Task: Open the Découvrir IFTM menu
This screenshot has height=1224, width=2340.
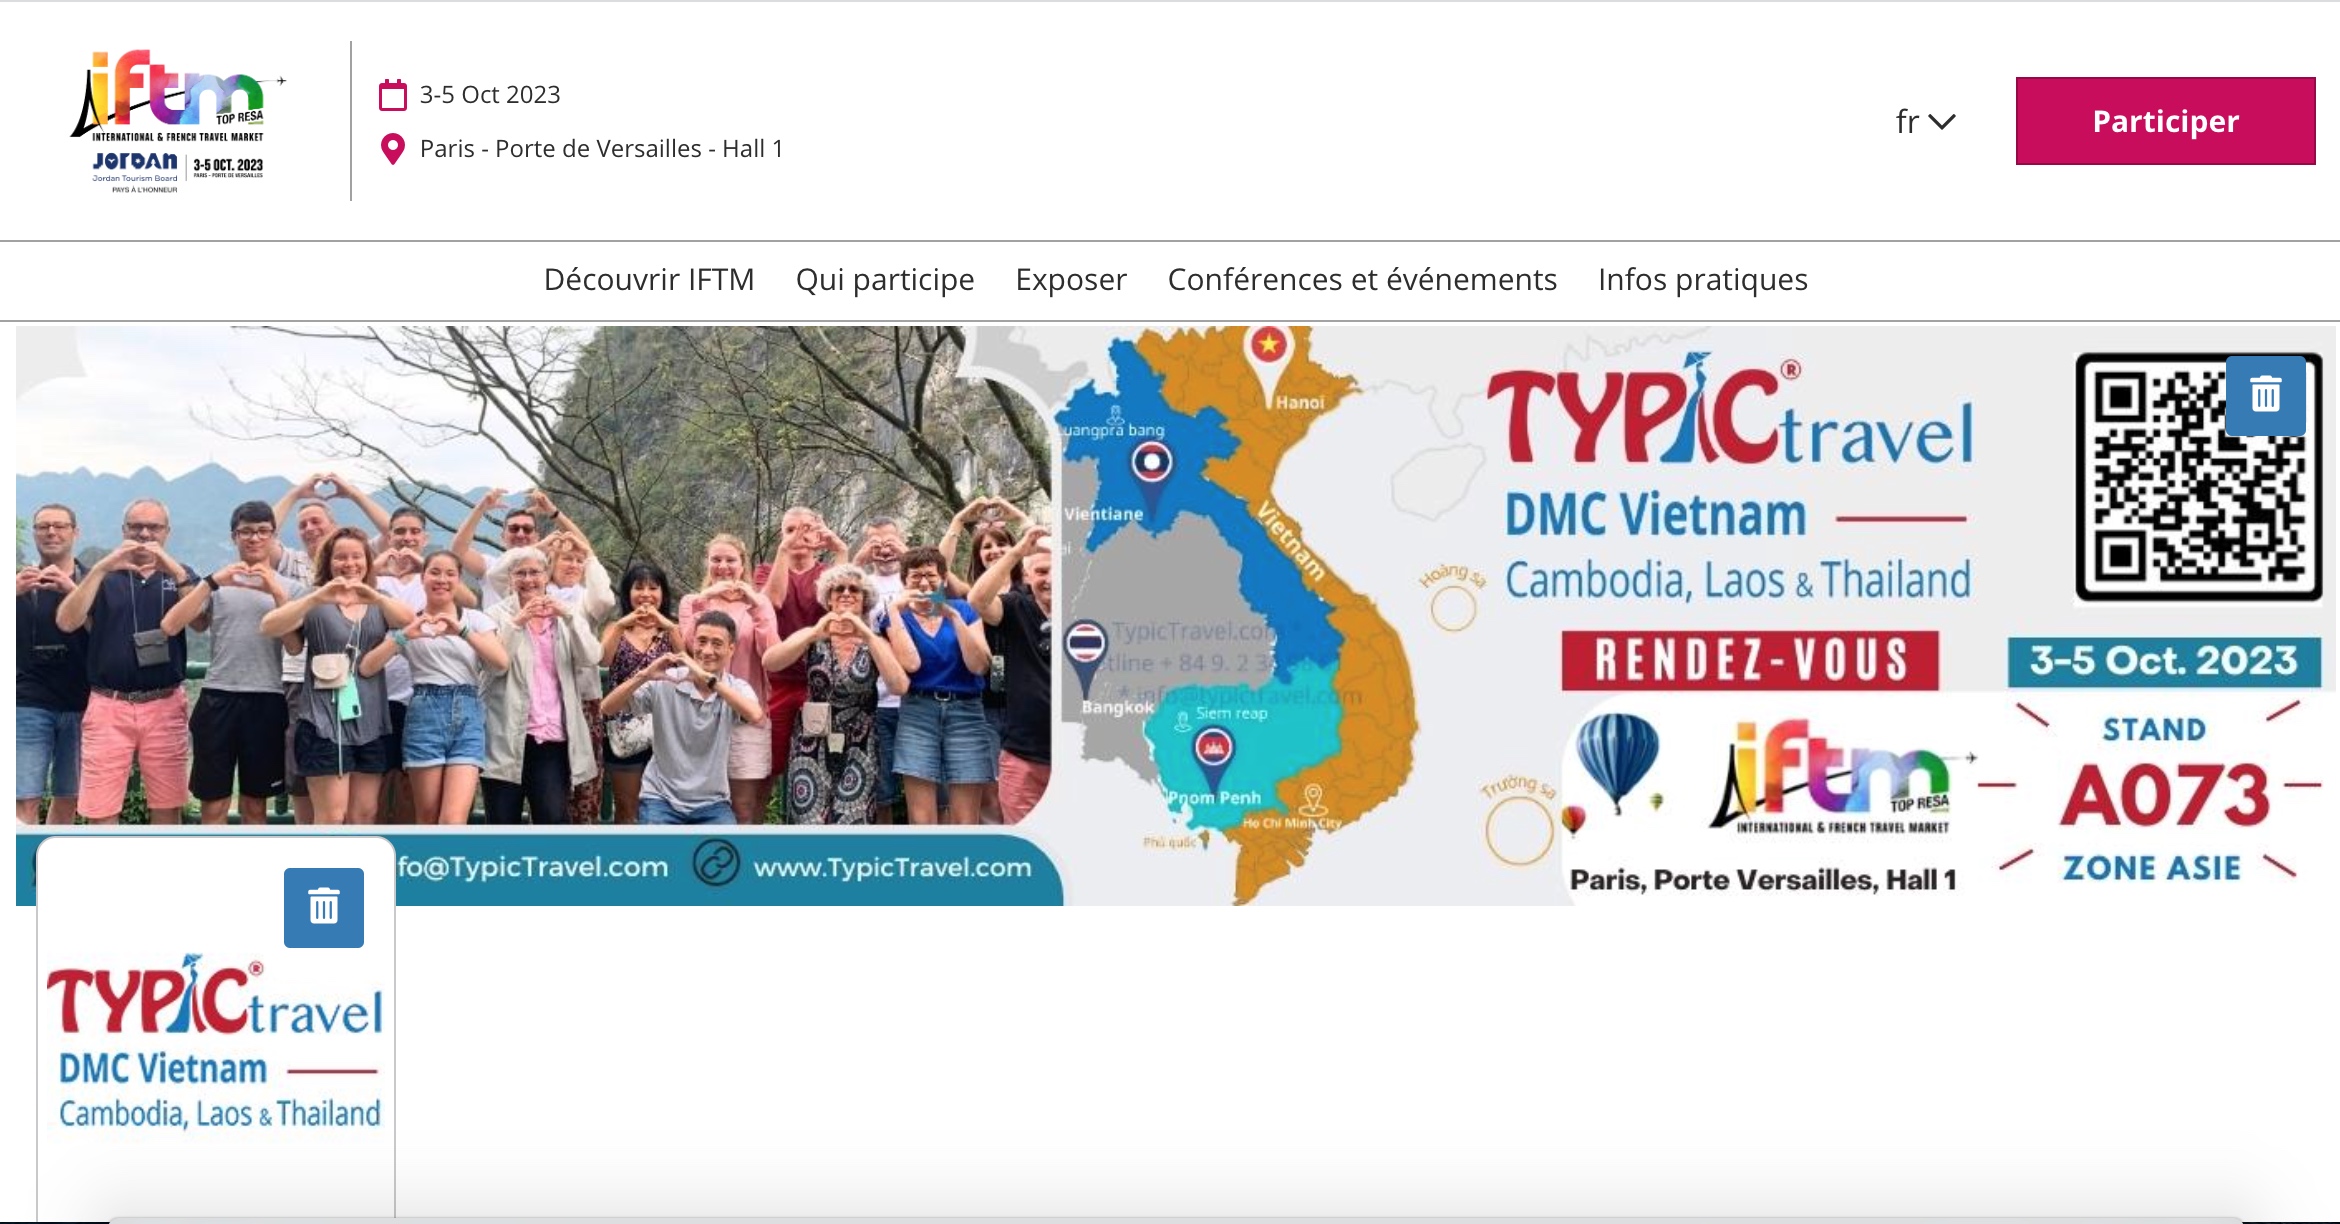Action: [x=649, y=279]
